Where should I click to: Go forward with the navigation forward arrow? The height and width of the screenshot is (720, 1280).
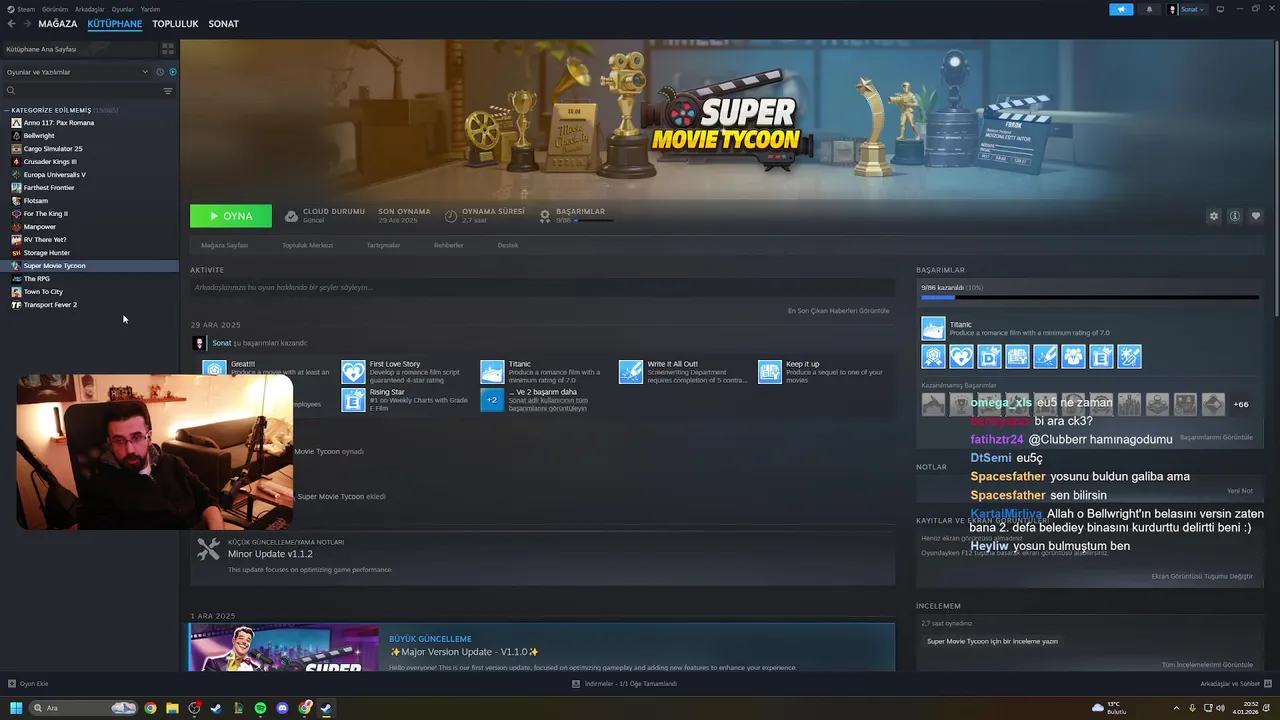(x=26, y=23)
